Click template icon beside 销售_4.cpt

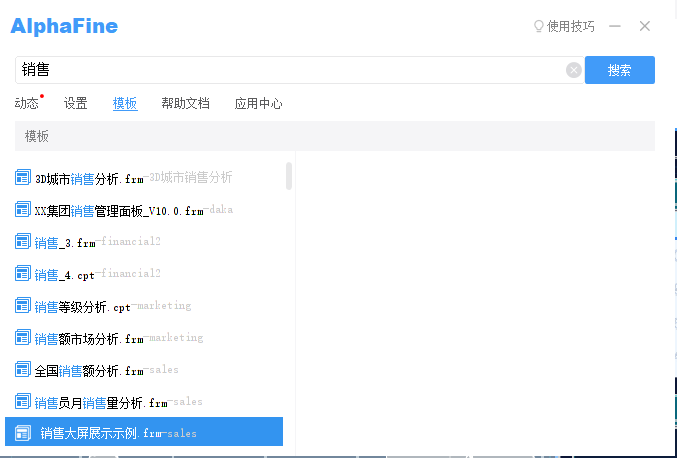(x=23, y=273)
